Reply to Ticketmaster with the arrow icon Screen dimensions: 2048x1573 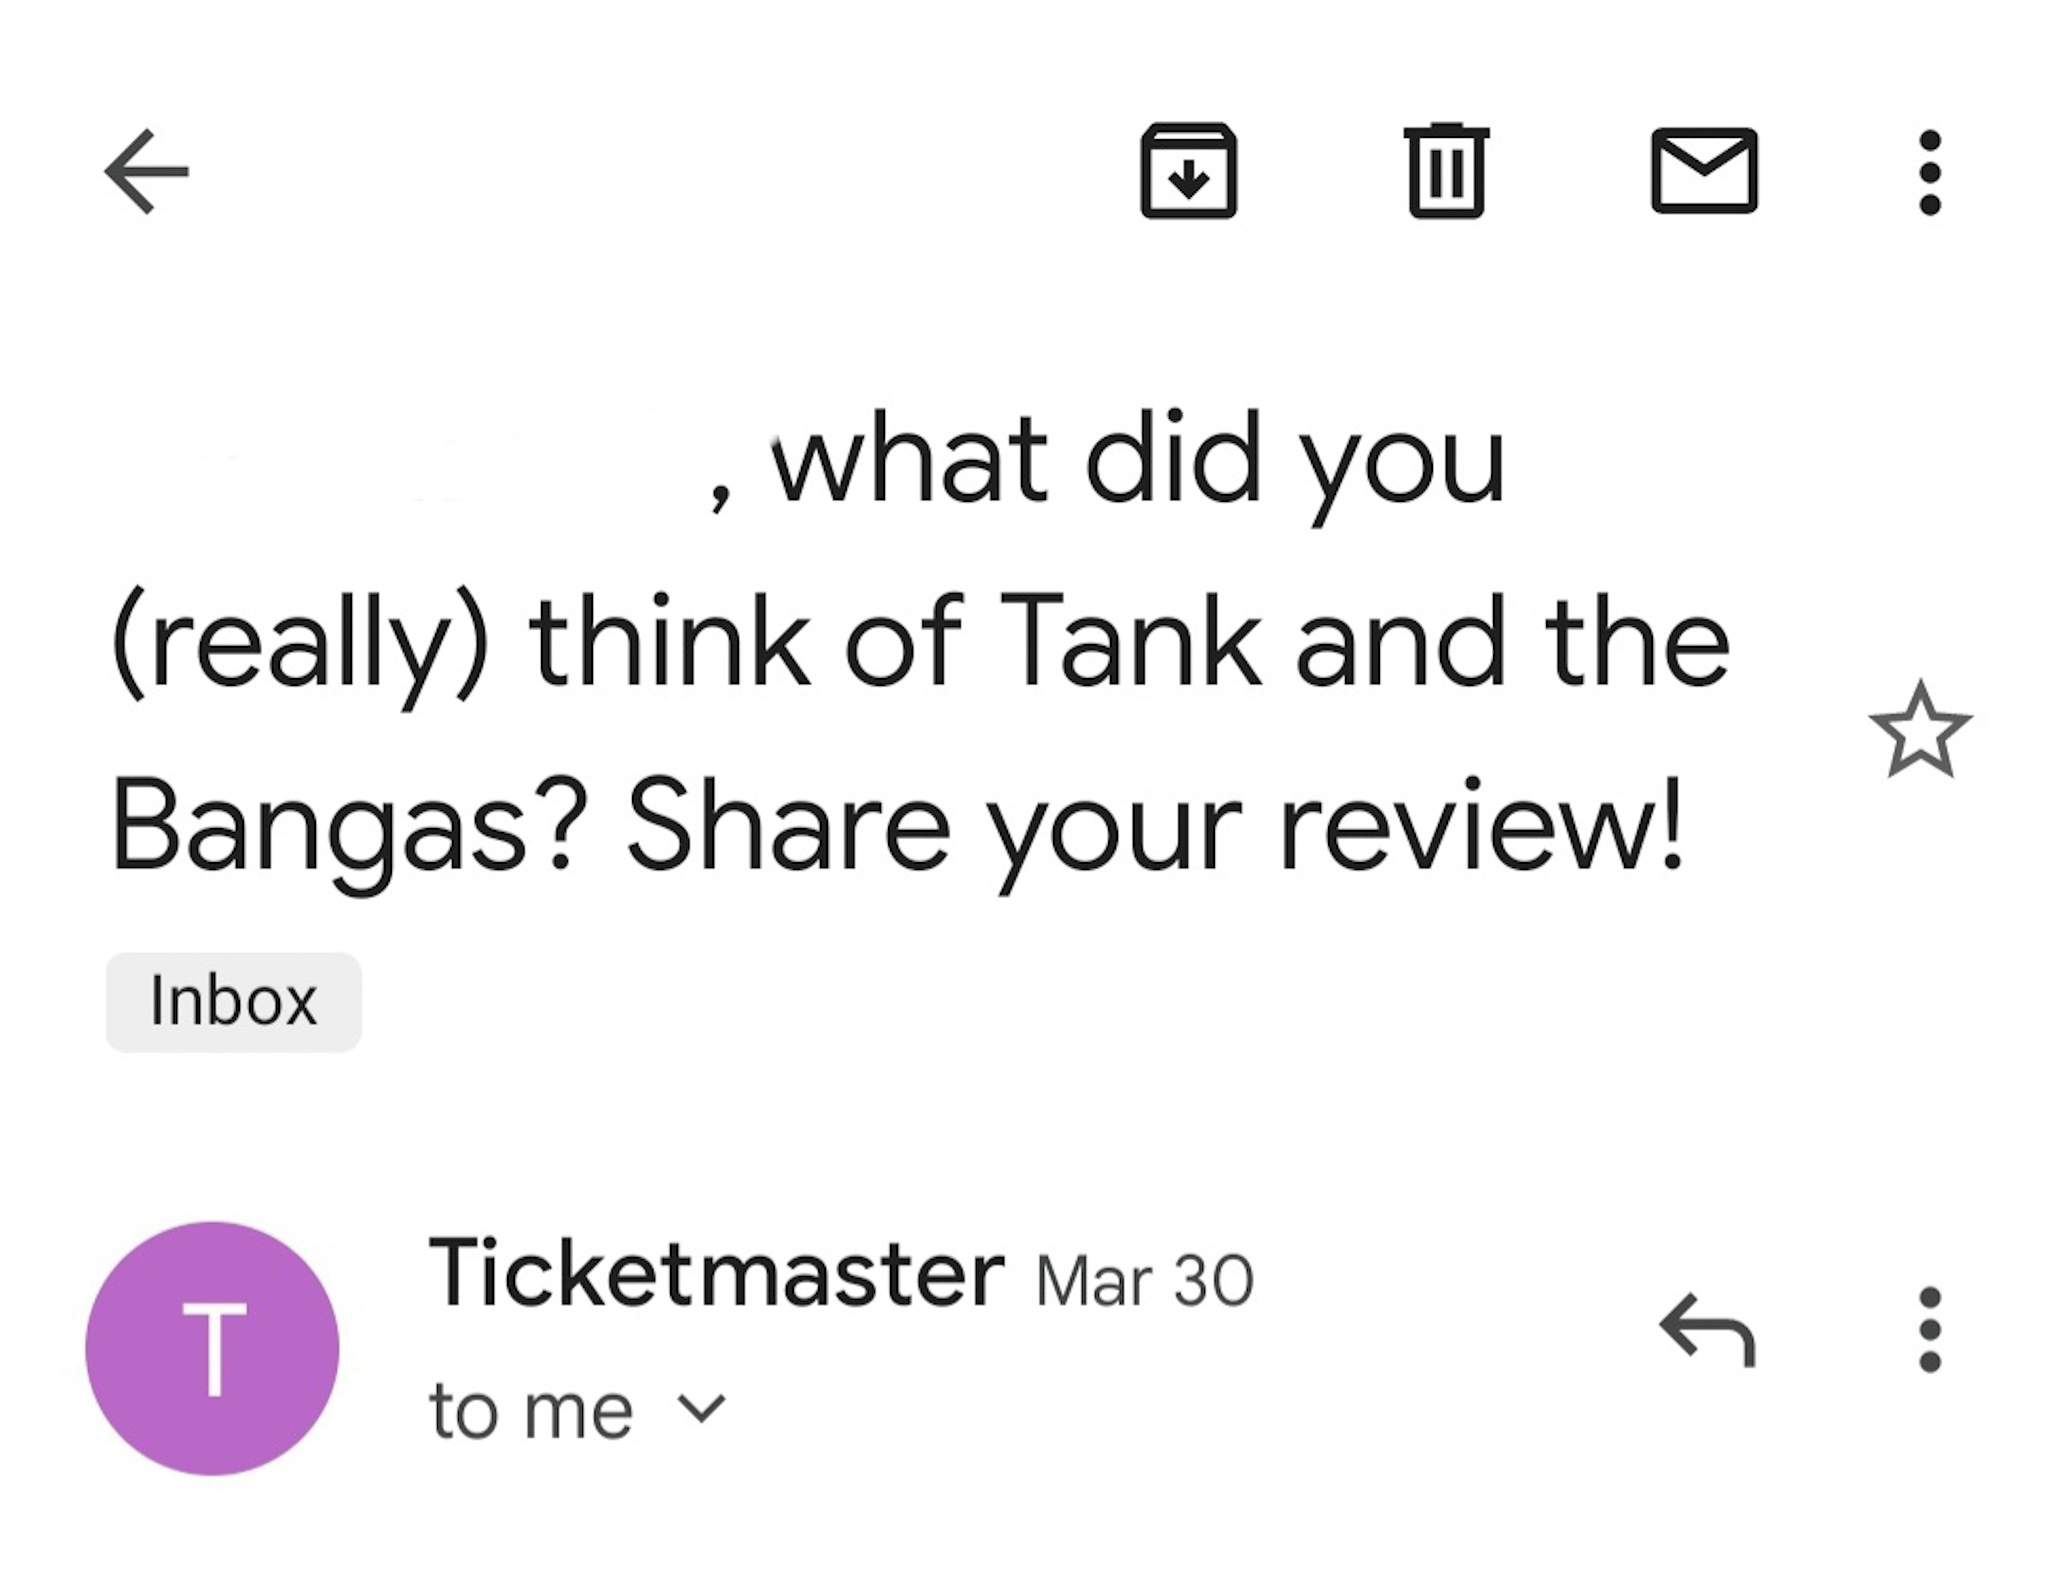click(x=1707, y=1330)
